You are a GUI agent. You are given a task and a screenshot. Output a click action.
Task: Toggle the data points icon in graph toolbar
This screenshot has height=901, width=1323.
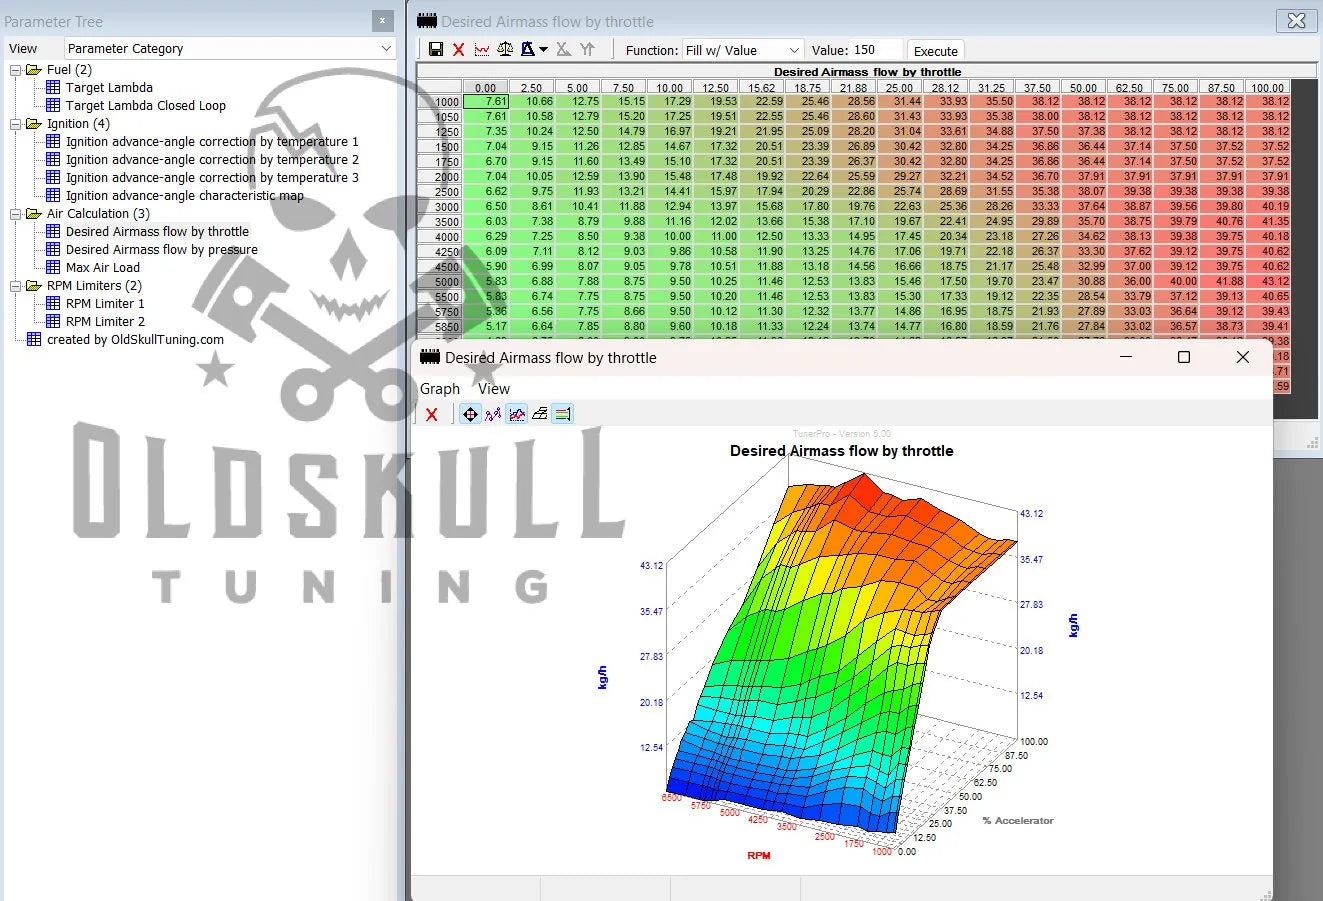pyautogui.click(x=493, y=414)
